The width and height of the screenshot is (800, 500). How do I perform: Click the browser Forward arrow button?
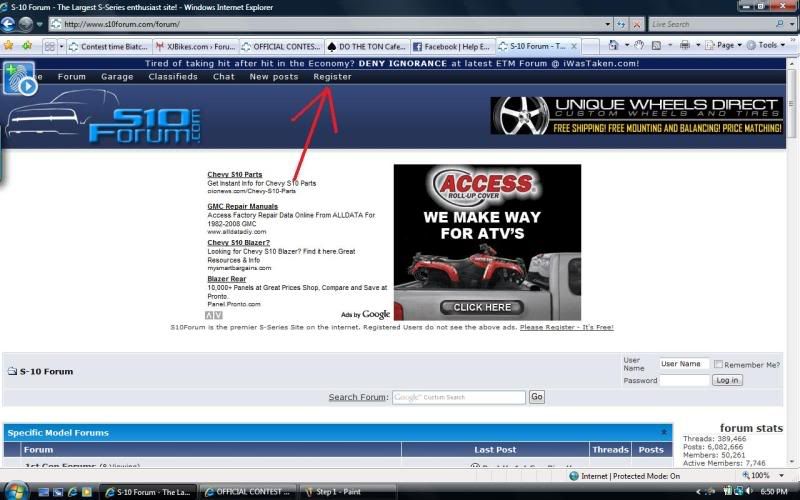[26, 24]
